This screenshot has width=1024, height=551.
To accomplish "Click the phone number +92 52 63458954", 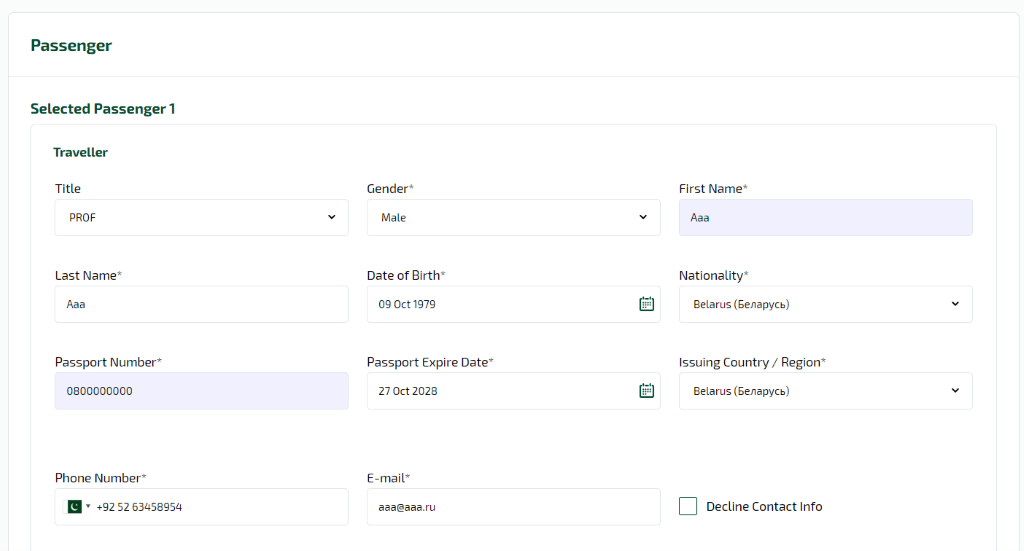I will (139, 507).
